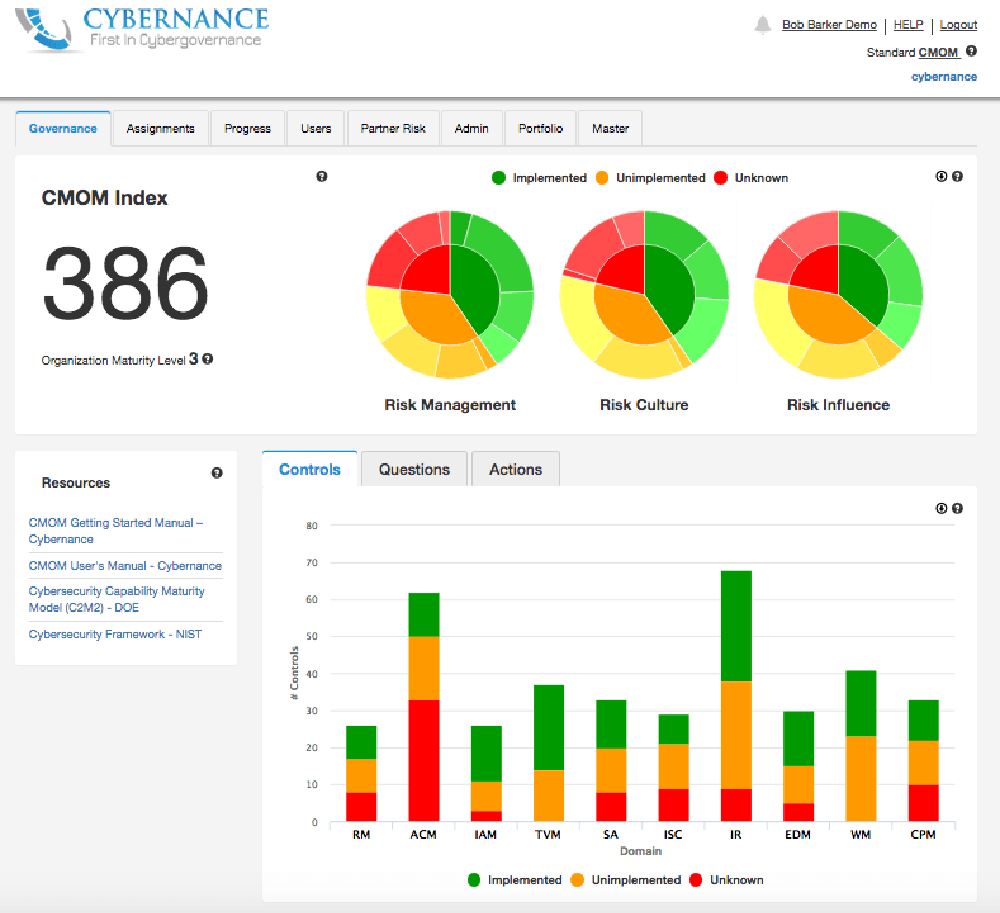Click the Cybernance logo
This screenshot has height=913, width=1000.
[x=142, y=29]
